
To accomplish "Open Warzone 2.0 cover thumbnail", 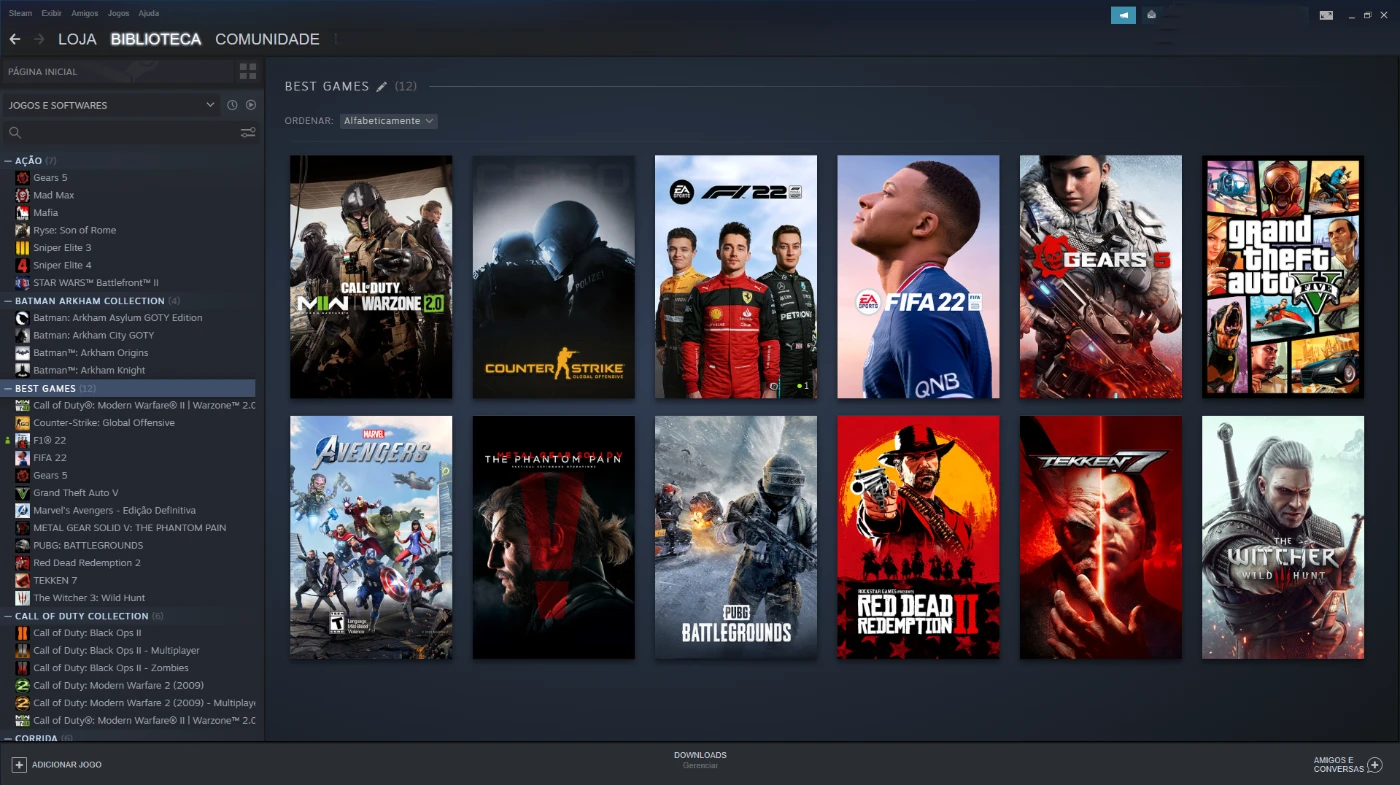I will pyautogui.click(x=371, y=277).
